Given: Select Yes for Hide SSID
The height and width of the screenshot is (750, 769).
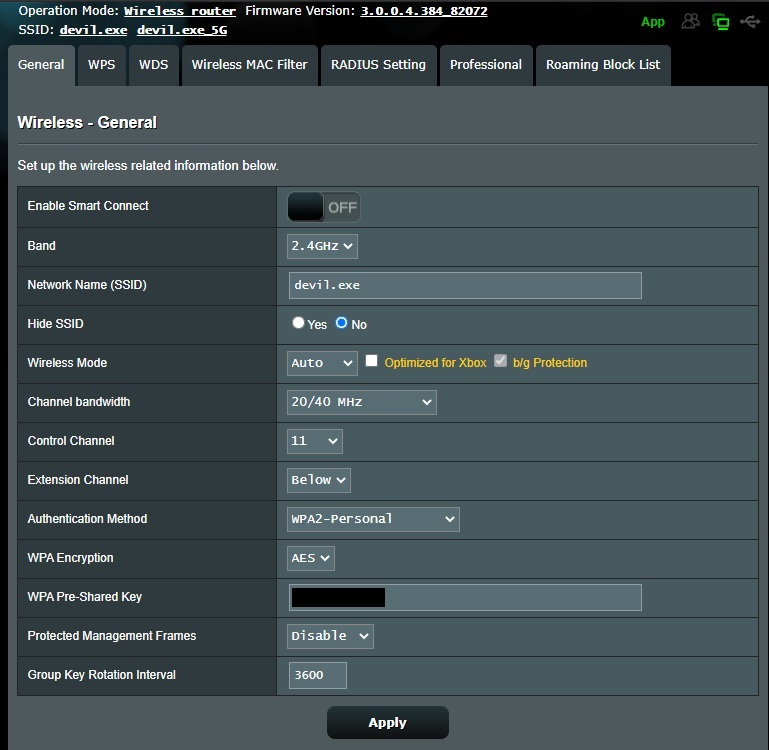Looking at the screenshot, I should pyautogui.click(x=298, y=323).
